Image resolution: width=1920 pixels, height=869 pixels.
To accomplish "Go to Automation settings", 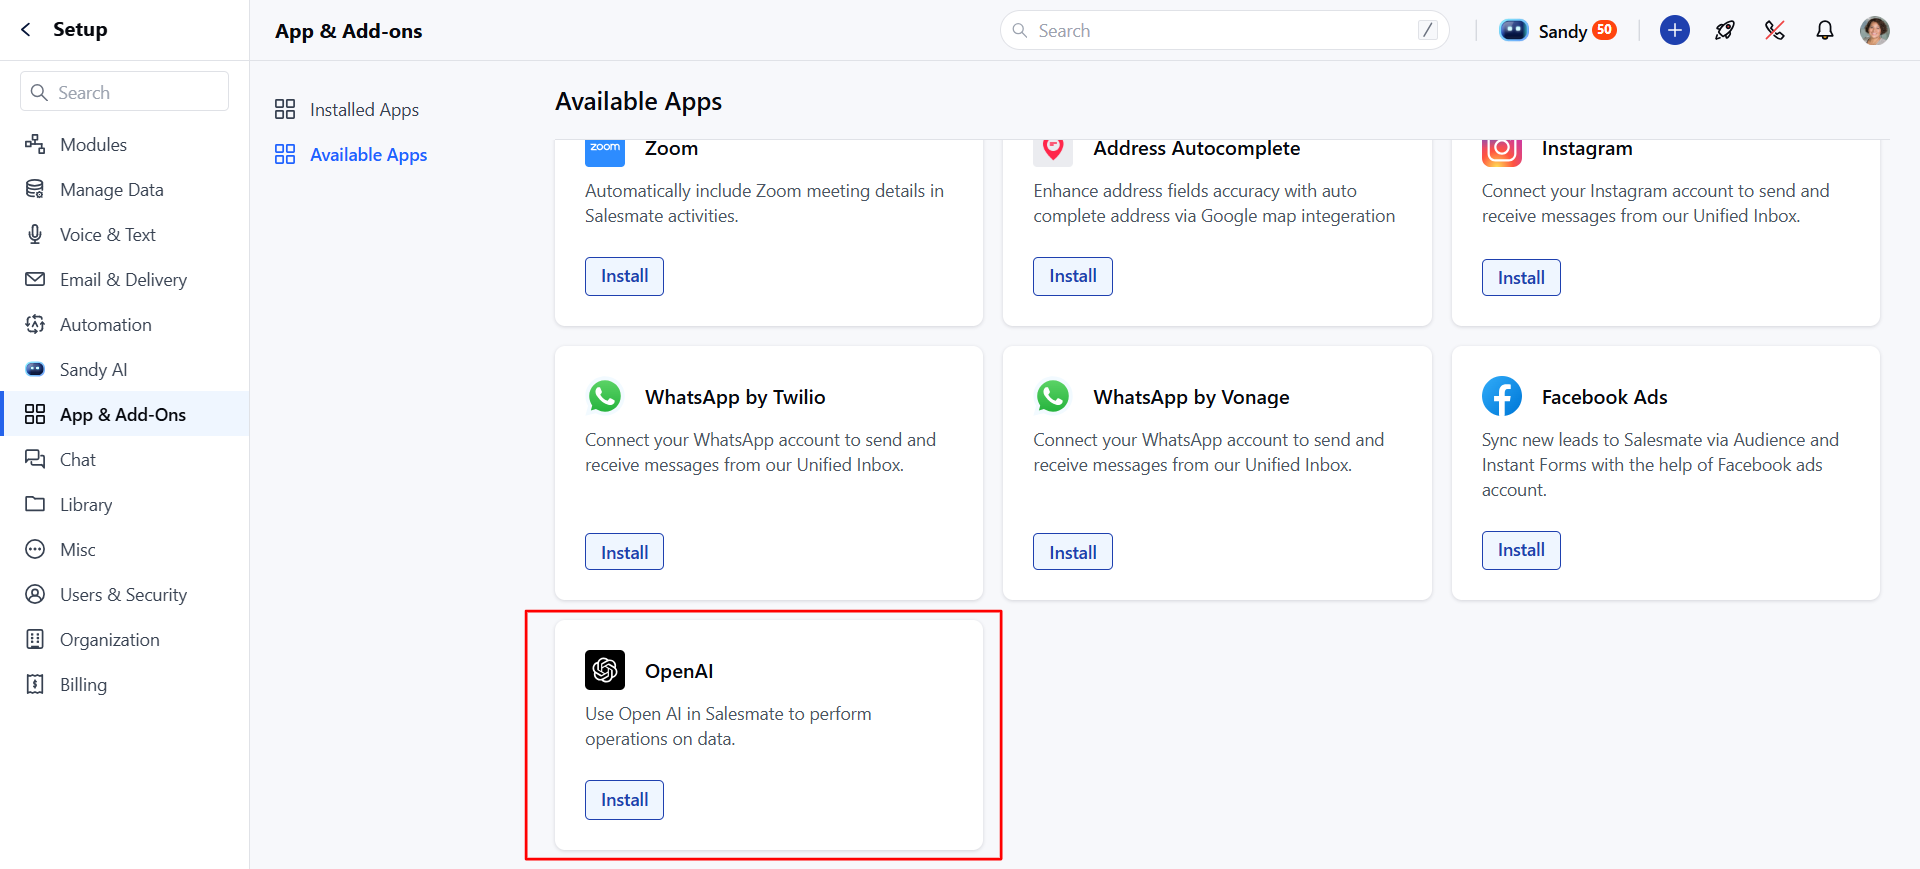I will pyautogui.click(x=105, y=324).
